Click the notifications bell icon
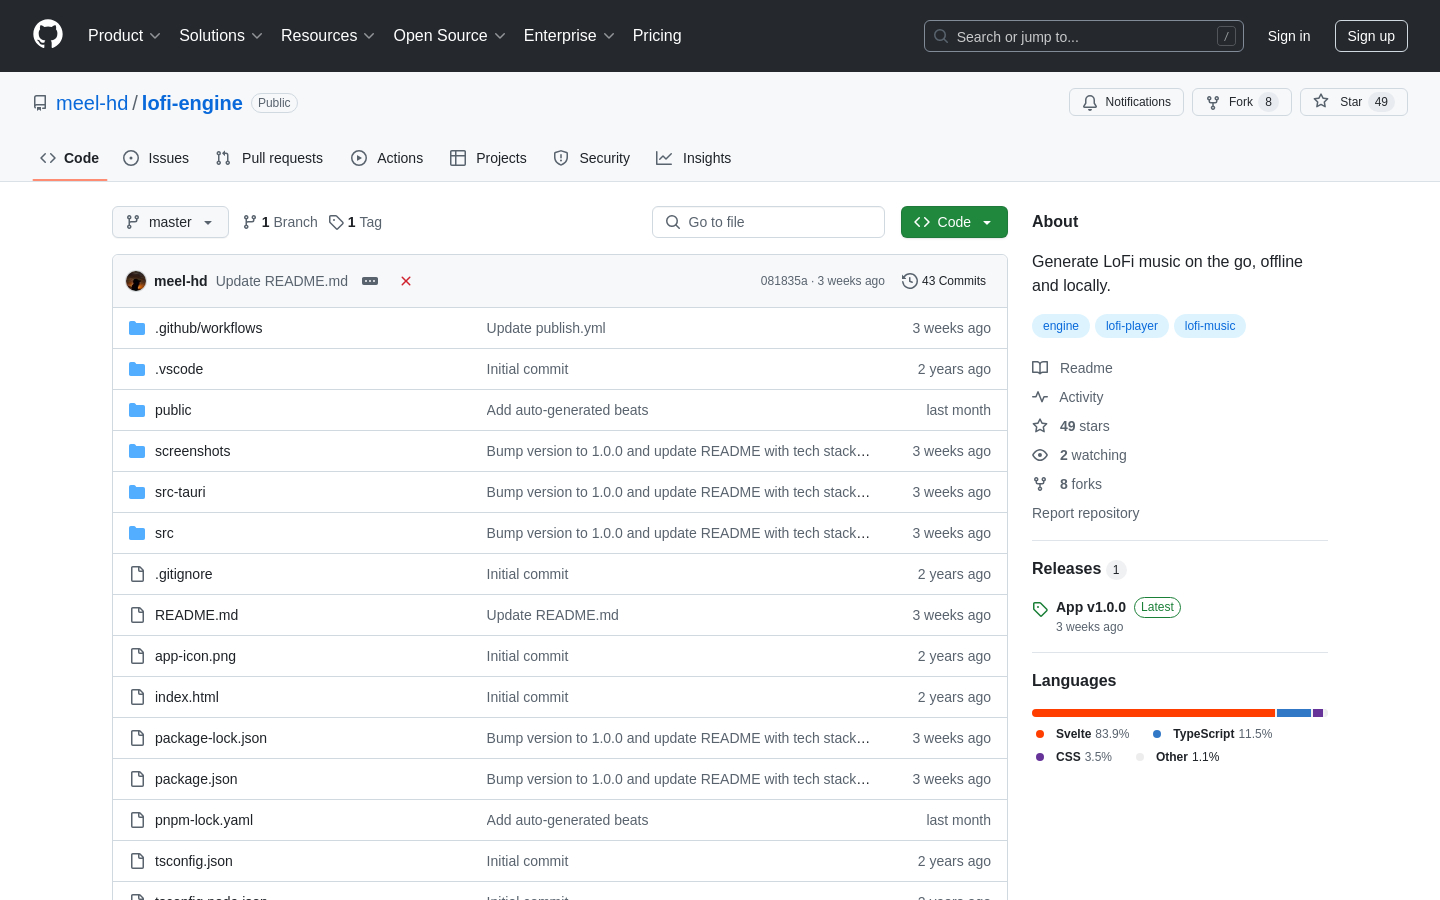 click(x=1090, y=102)
